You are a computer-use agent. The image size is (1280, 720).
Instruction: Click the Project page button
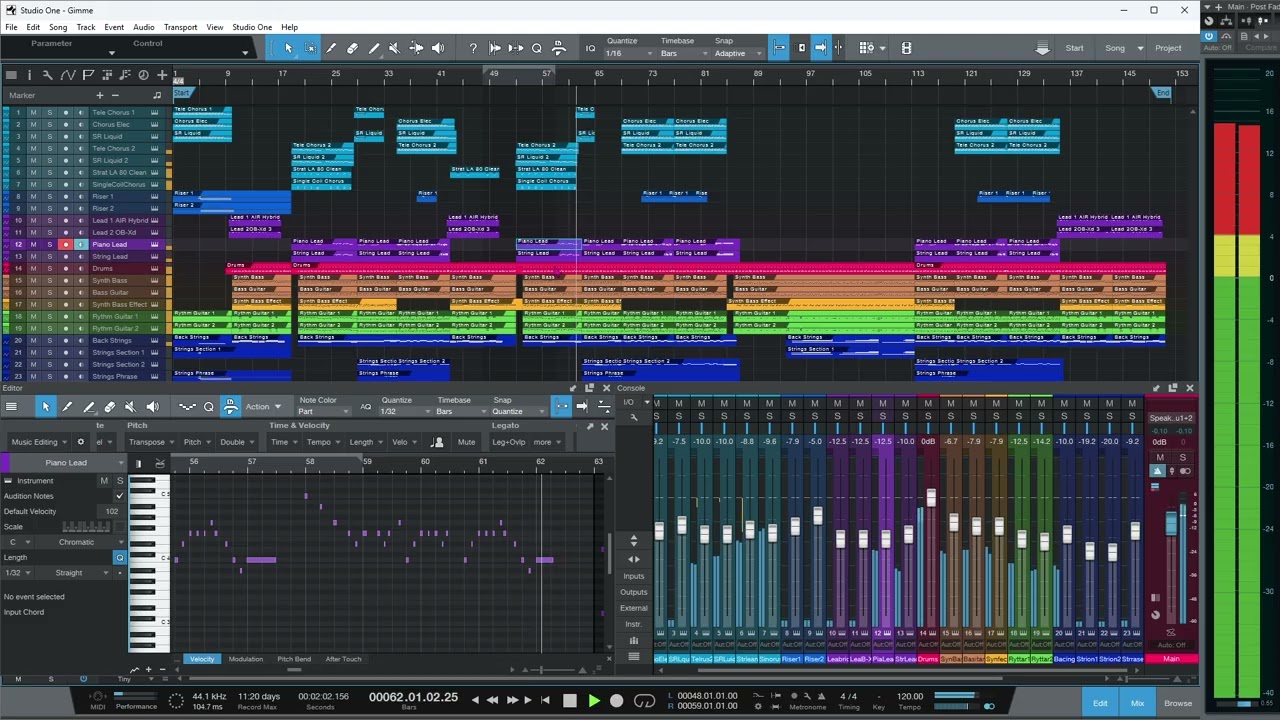[1168, 48]
